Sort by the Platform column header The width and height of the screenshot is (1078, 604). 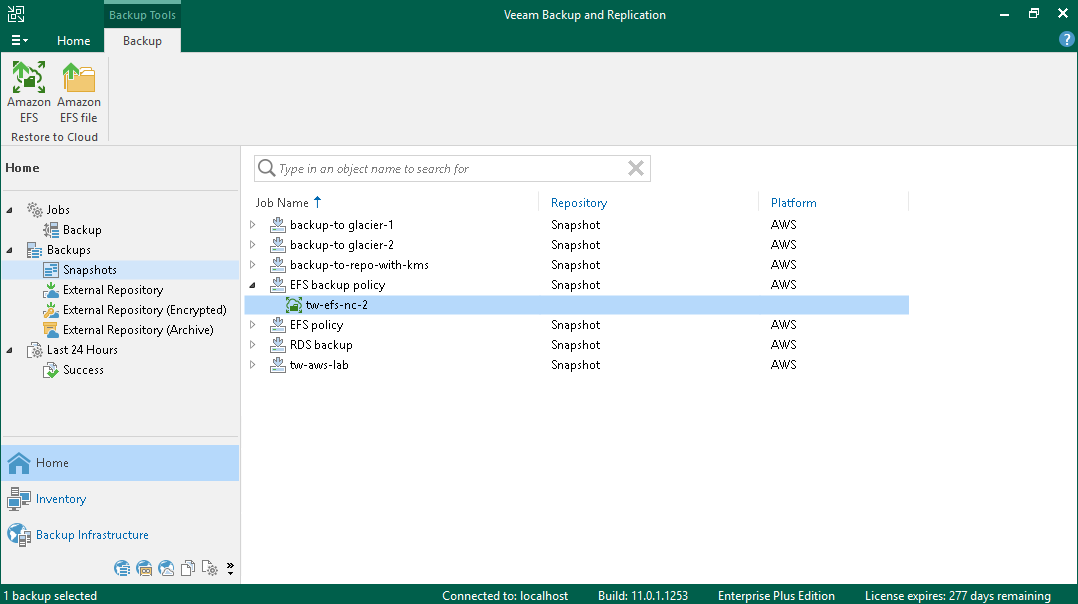(793, 203)
